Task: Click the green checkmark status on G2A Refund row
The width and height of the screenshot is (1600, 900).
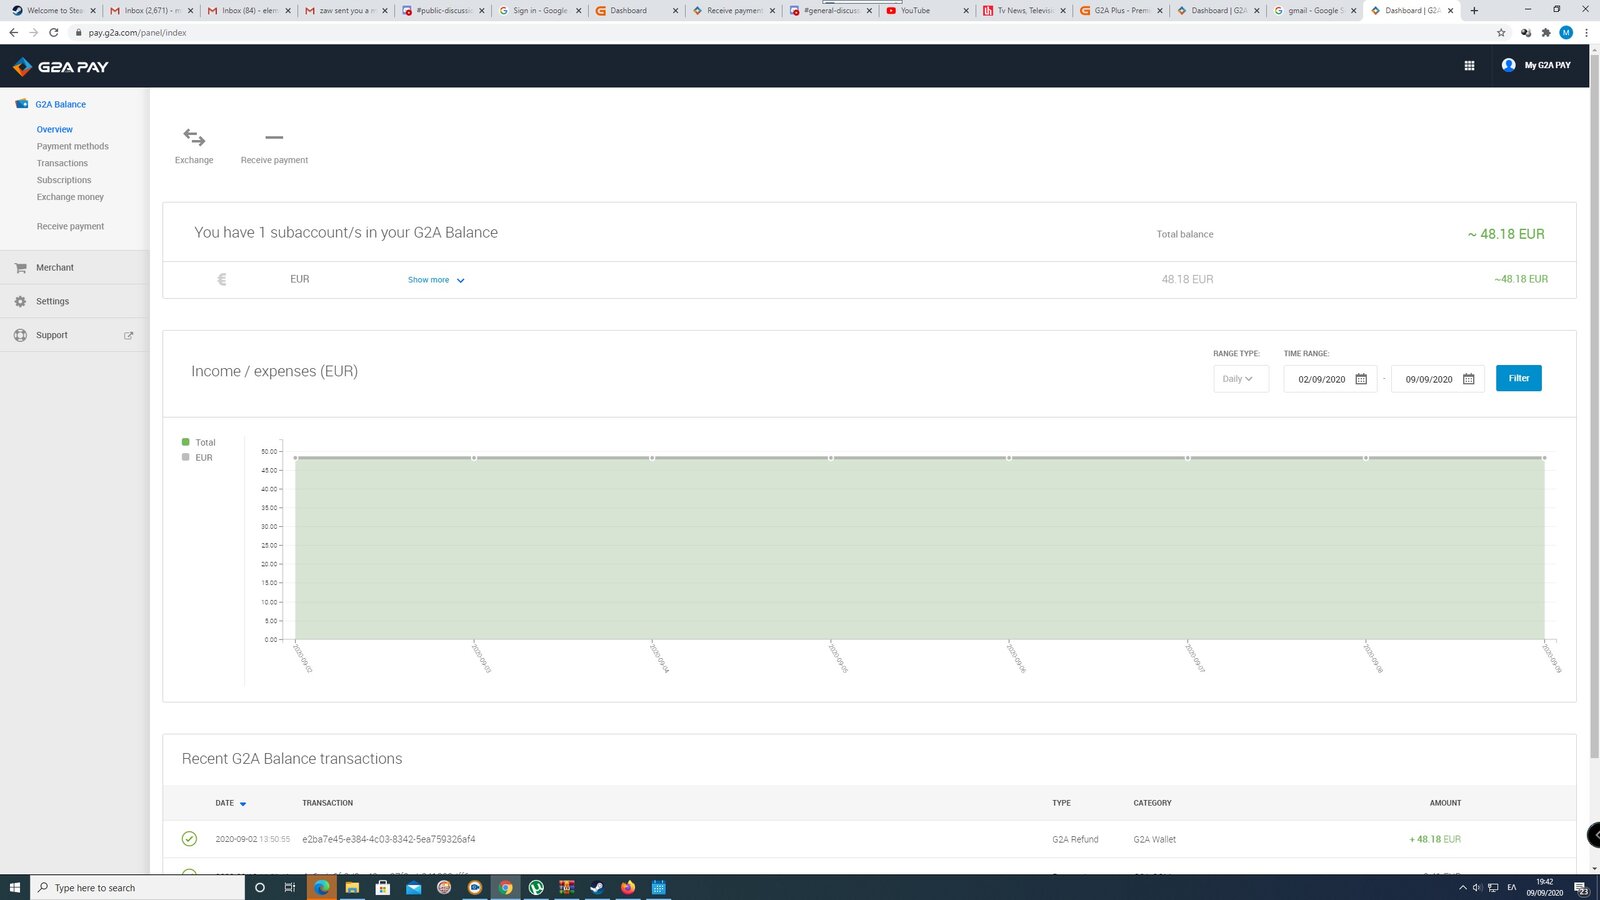Action: tap(189, 839)
